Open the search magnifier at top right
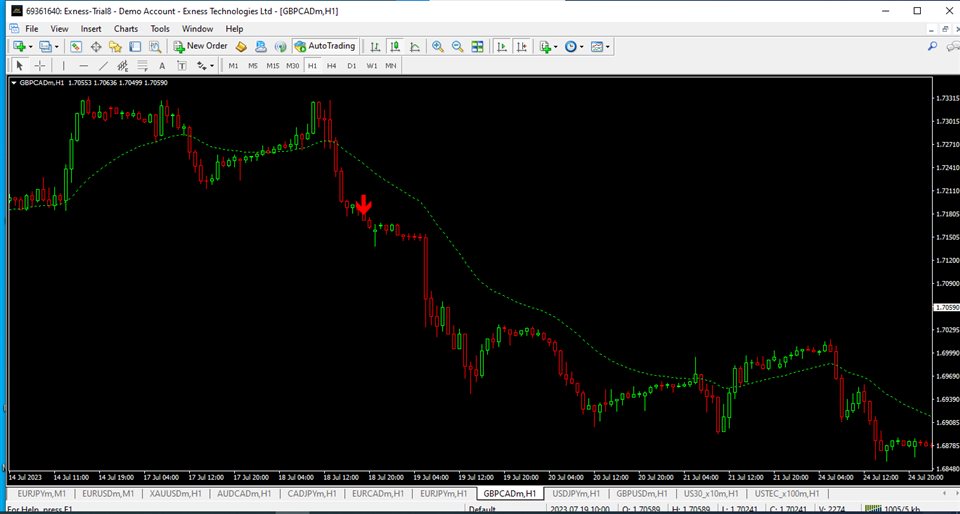The height and width of the screenshot is (514, 960). 932,47
